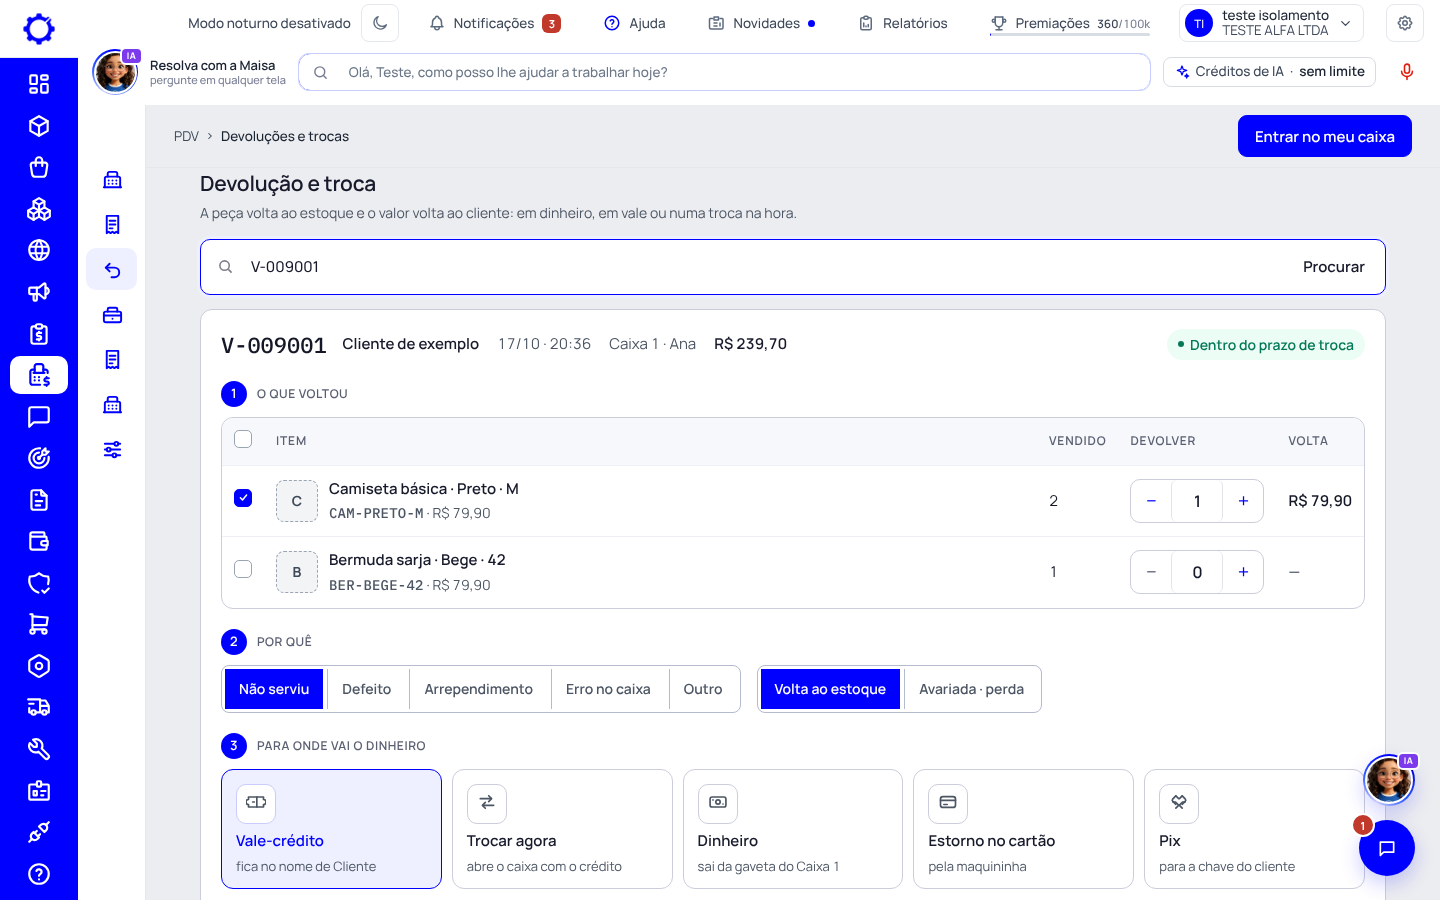Click the Entrar no meu caixa button
The image size is (1440, 900).
1325,136
